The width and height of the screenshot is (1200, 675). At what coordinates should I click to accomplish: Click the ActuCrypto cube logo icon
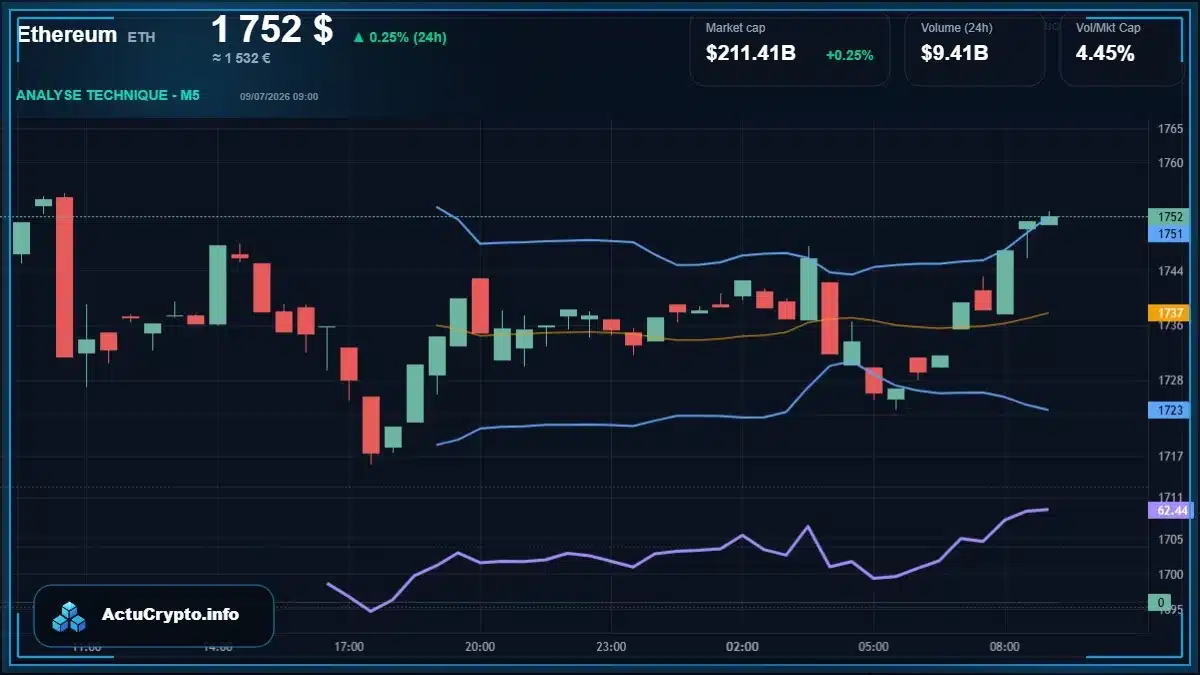tap(70, 616)
